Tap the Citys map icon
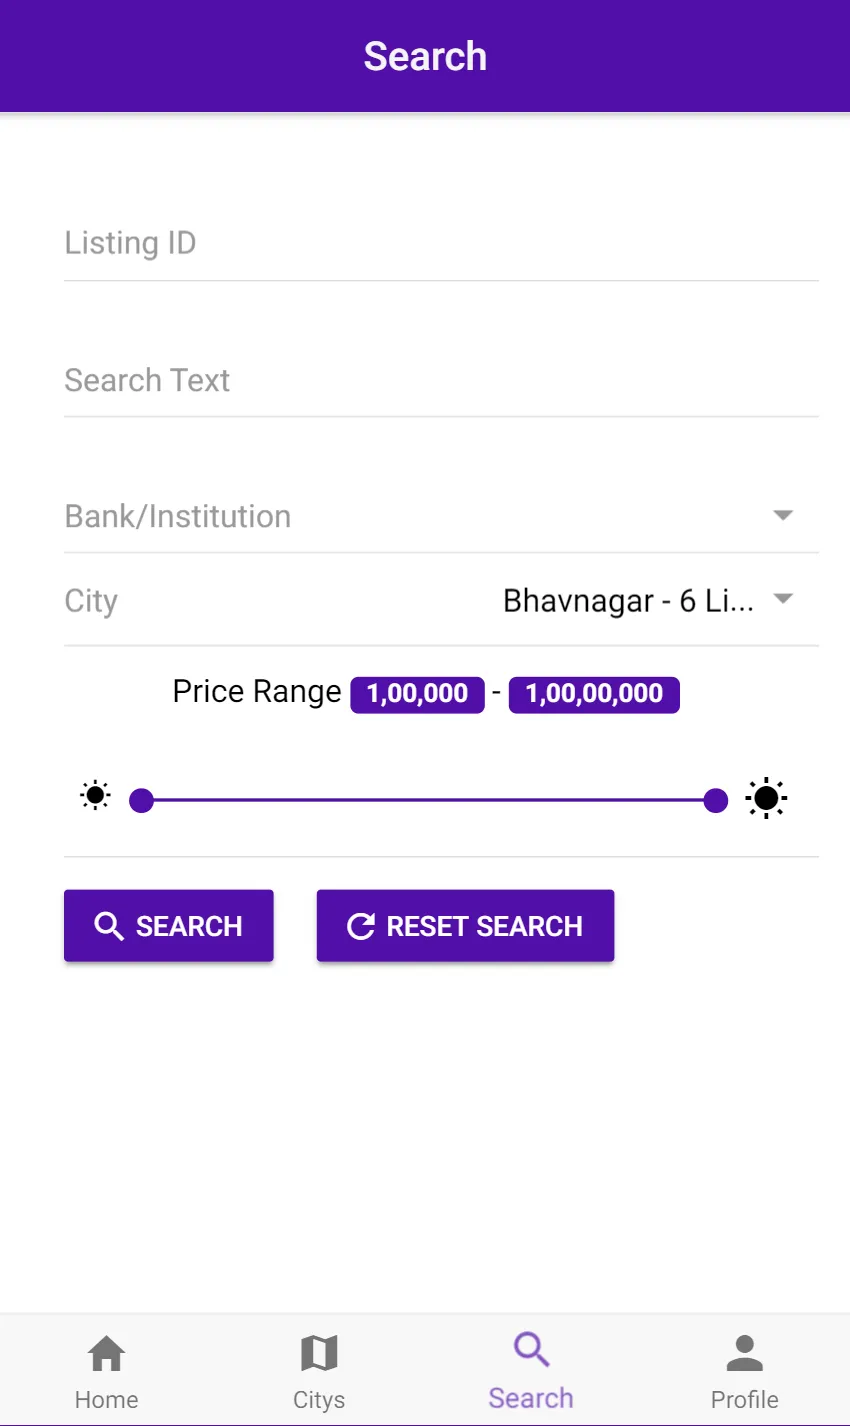Screen dimensions: 850x1426 point(319,1354)
